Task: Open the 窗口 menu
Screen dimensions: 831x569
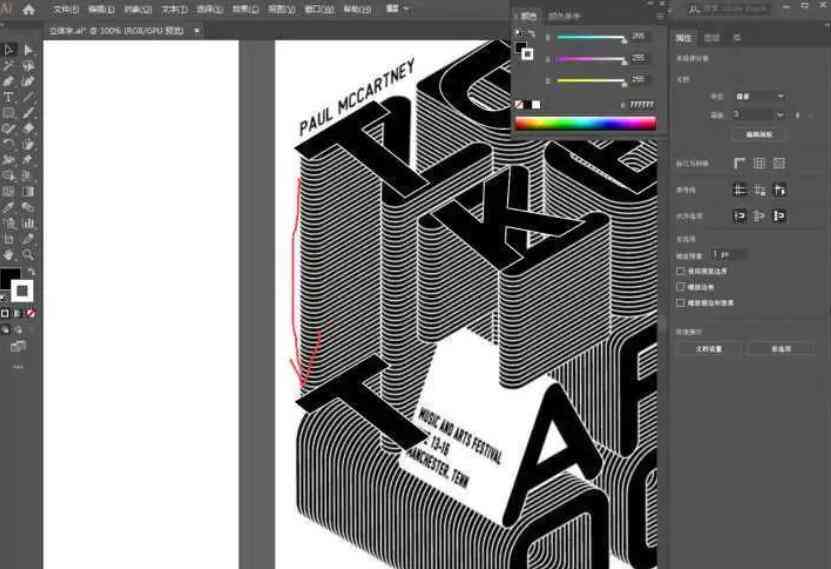Action: point(320,10)
